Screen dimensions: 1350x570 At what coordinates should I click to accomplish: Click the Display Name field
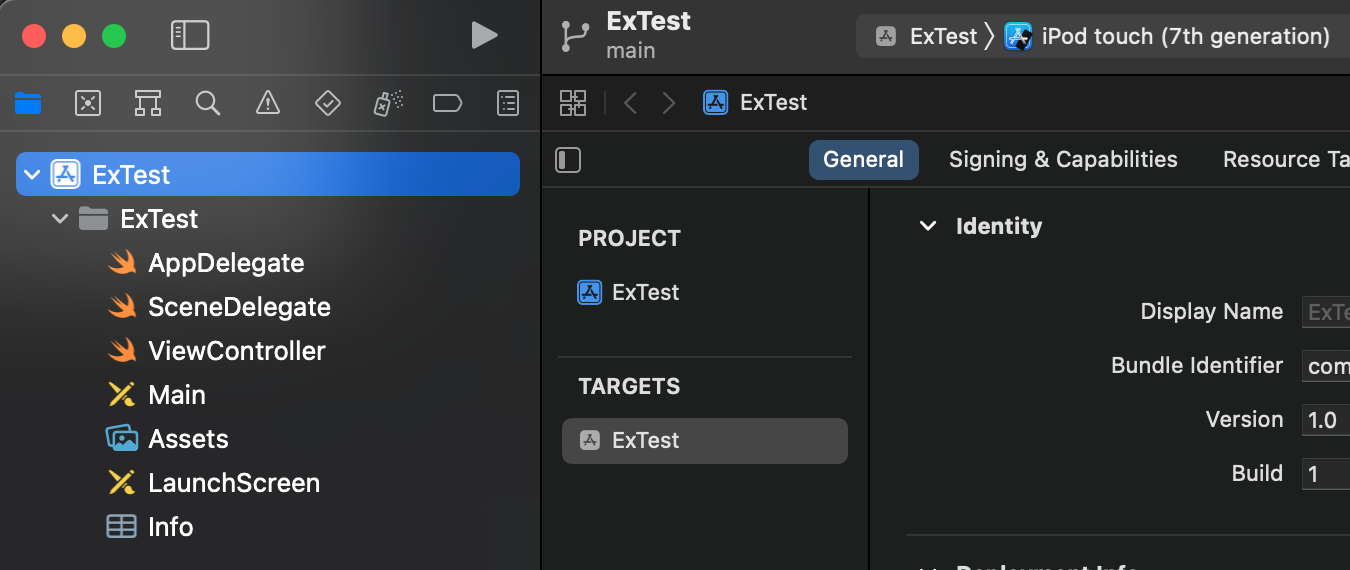click(1326, 312)
